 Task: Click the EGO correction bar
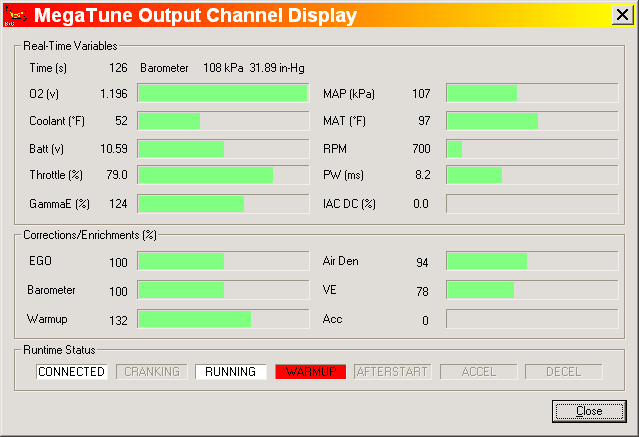coord(223,261)
